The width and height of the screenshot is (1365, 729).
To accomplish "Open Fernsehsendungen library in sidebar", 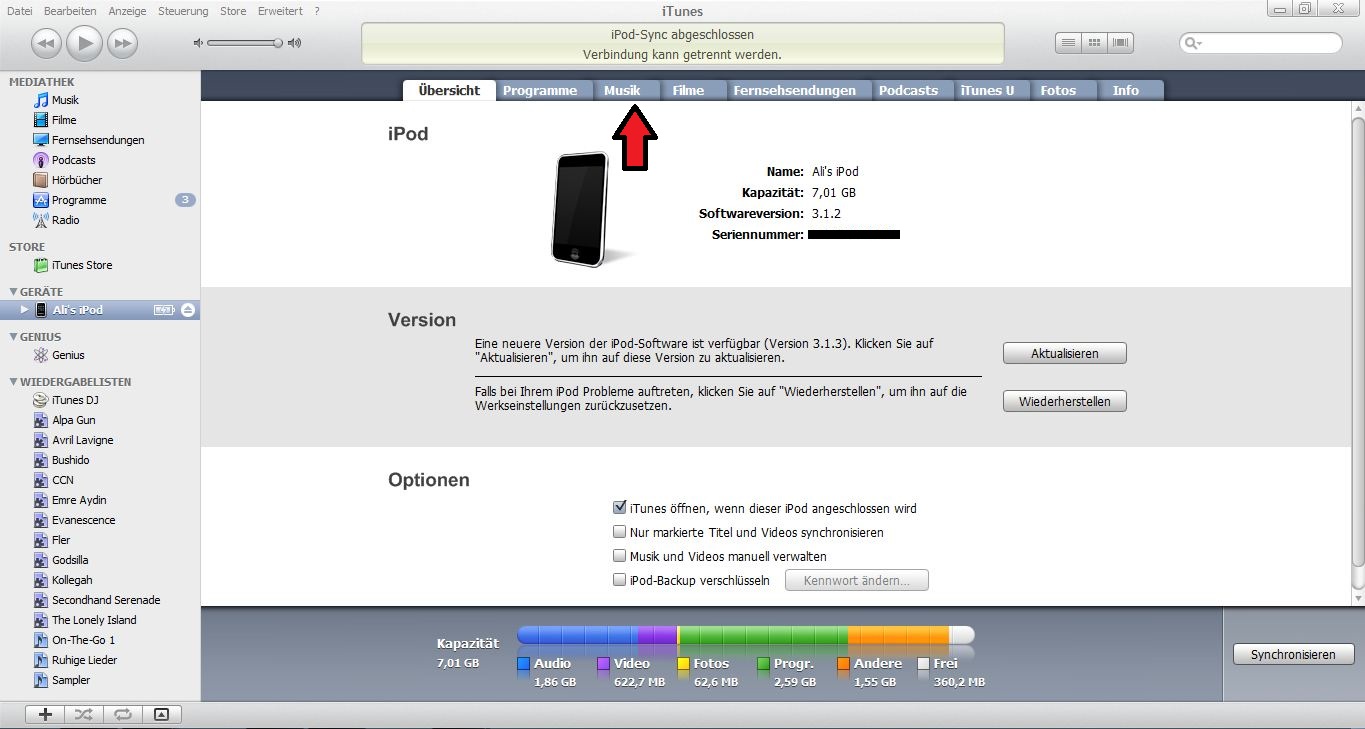I will [x=100, y=140].
